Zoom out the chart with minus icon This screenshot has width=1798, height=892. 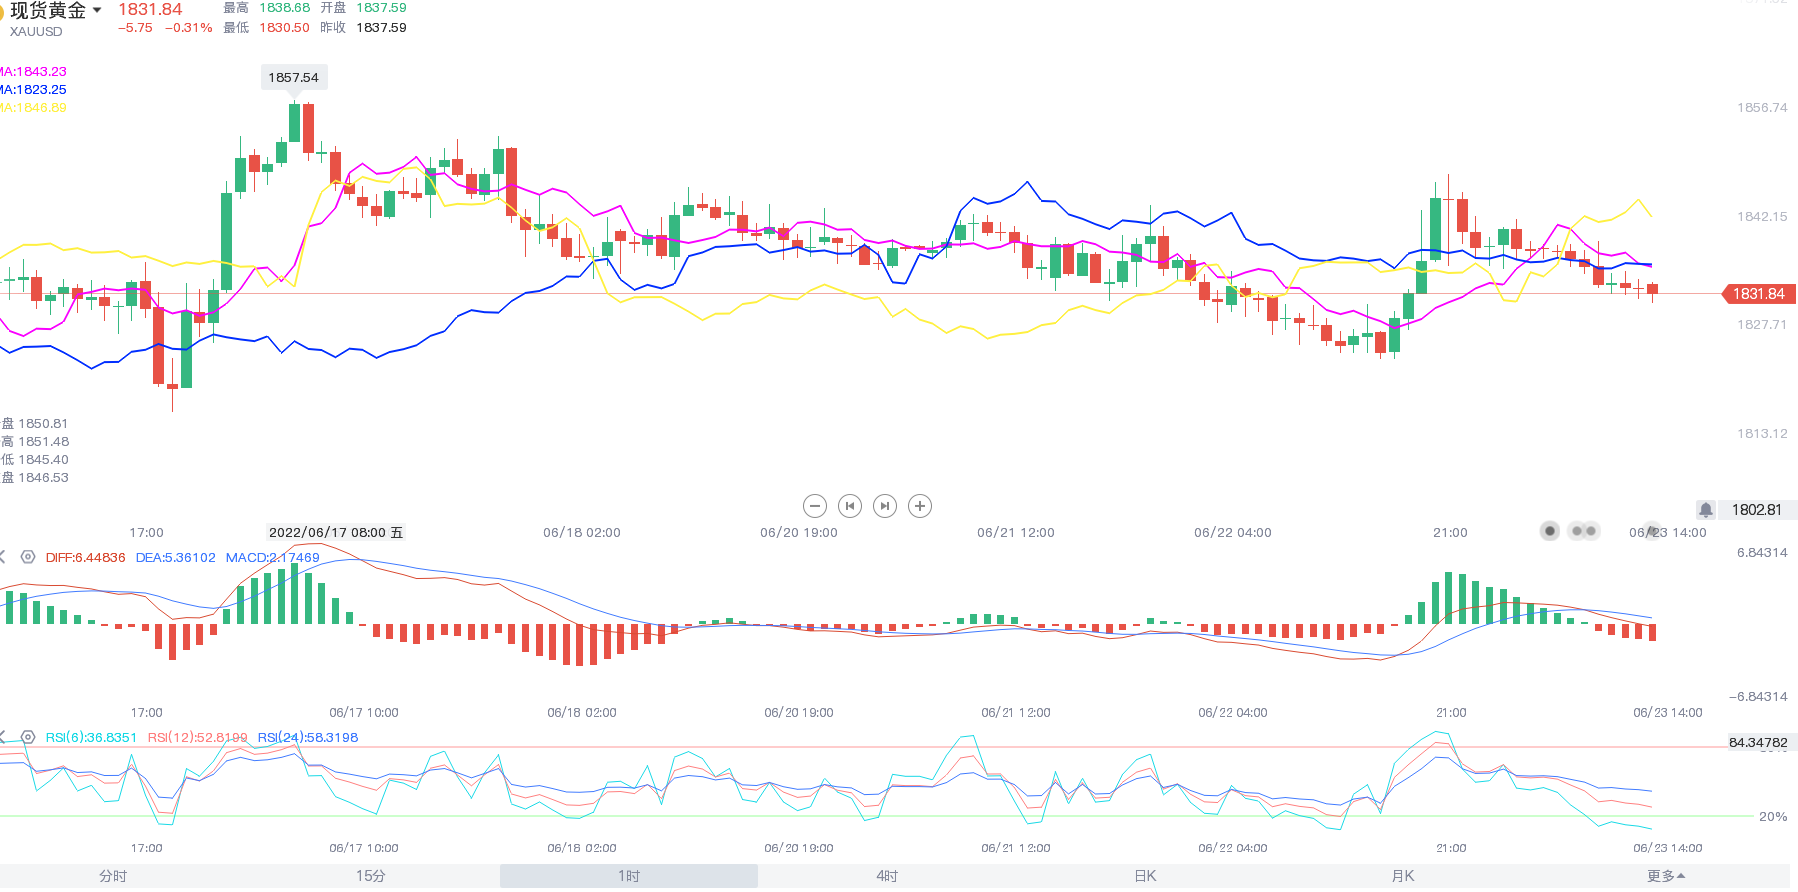[x=815, y=506]
